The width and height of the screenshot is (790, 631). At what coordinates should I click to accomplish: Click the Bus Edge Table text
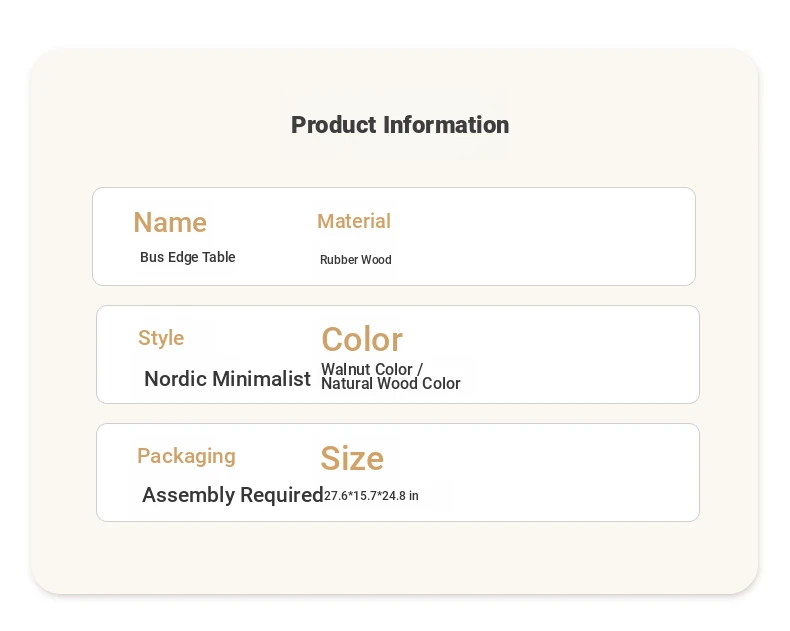187,257
